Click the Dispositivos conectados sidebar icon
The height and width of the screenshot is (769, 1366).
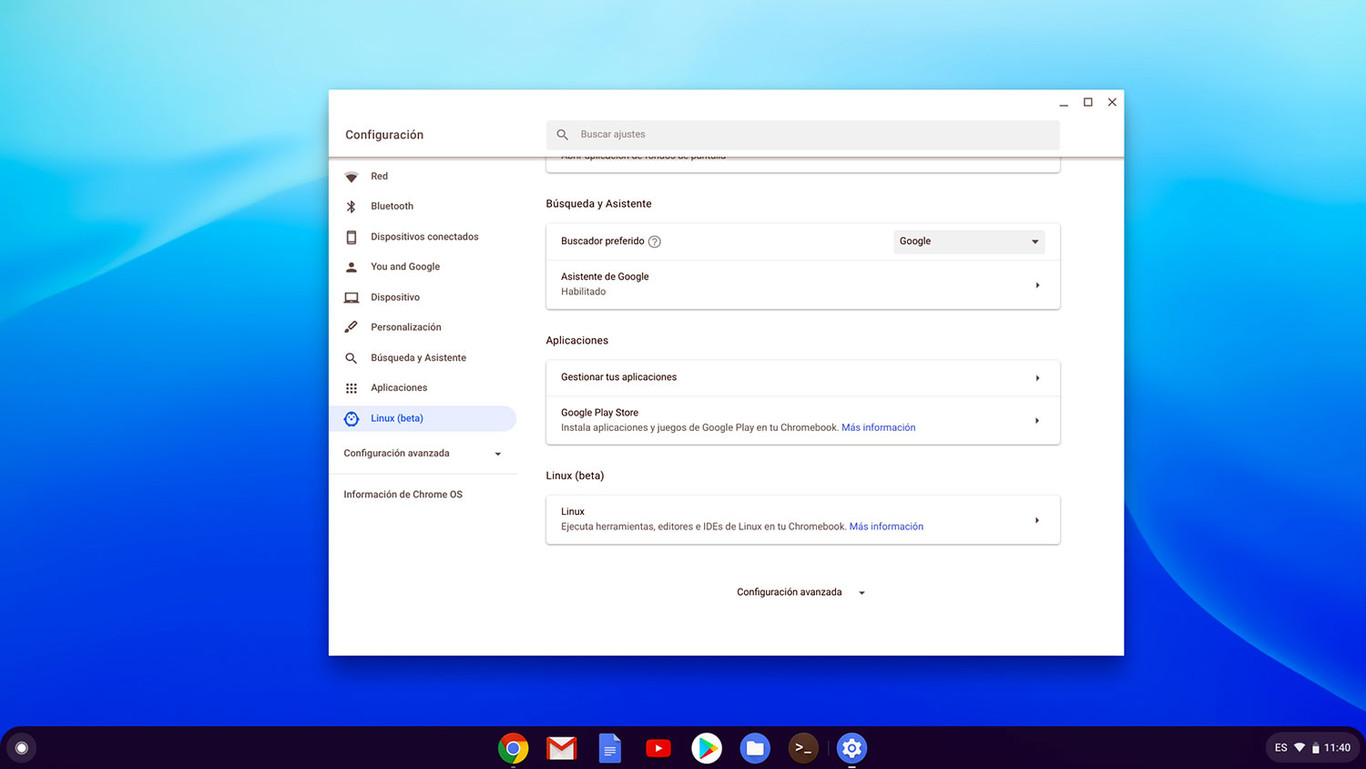click(x=351, y=236)
